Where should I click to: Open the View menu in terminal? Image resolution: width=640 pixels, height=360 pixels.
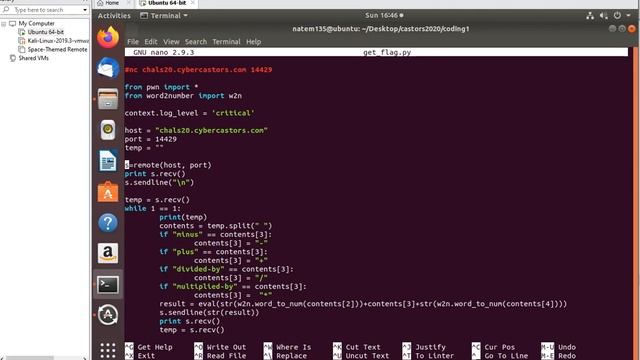coord(171,42)
